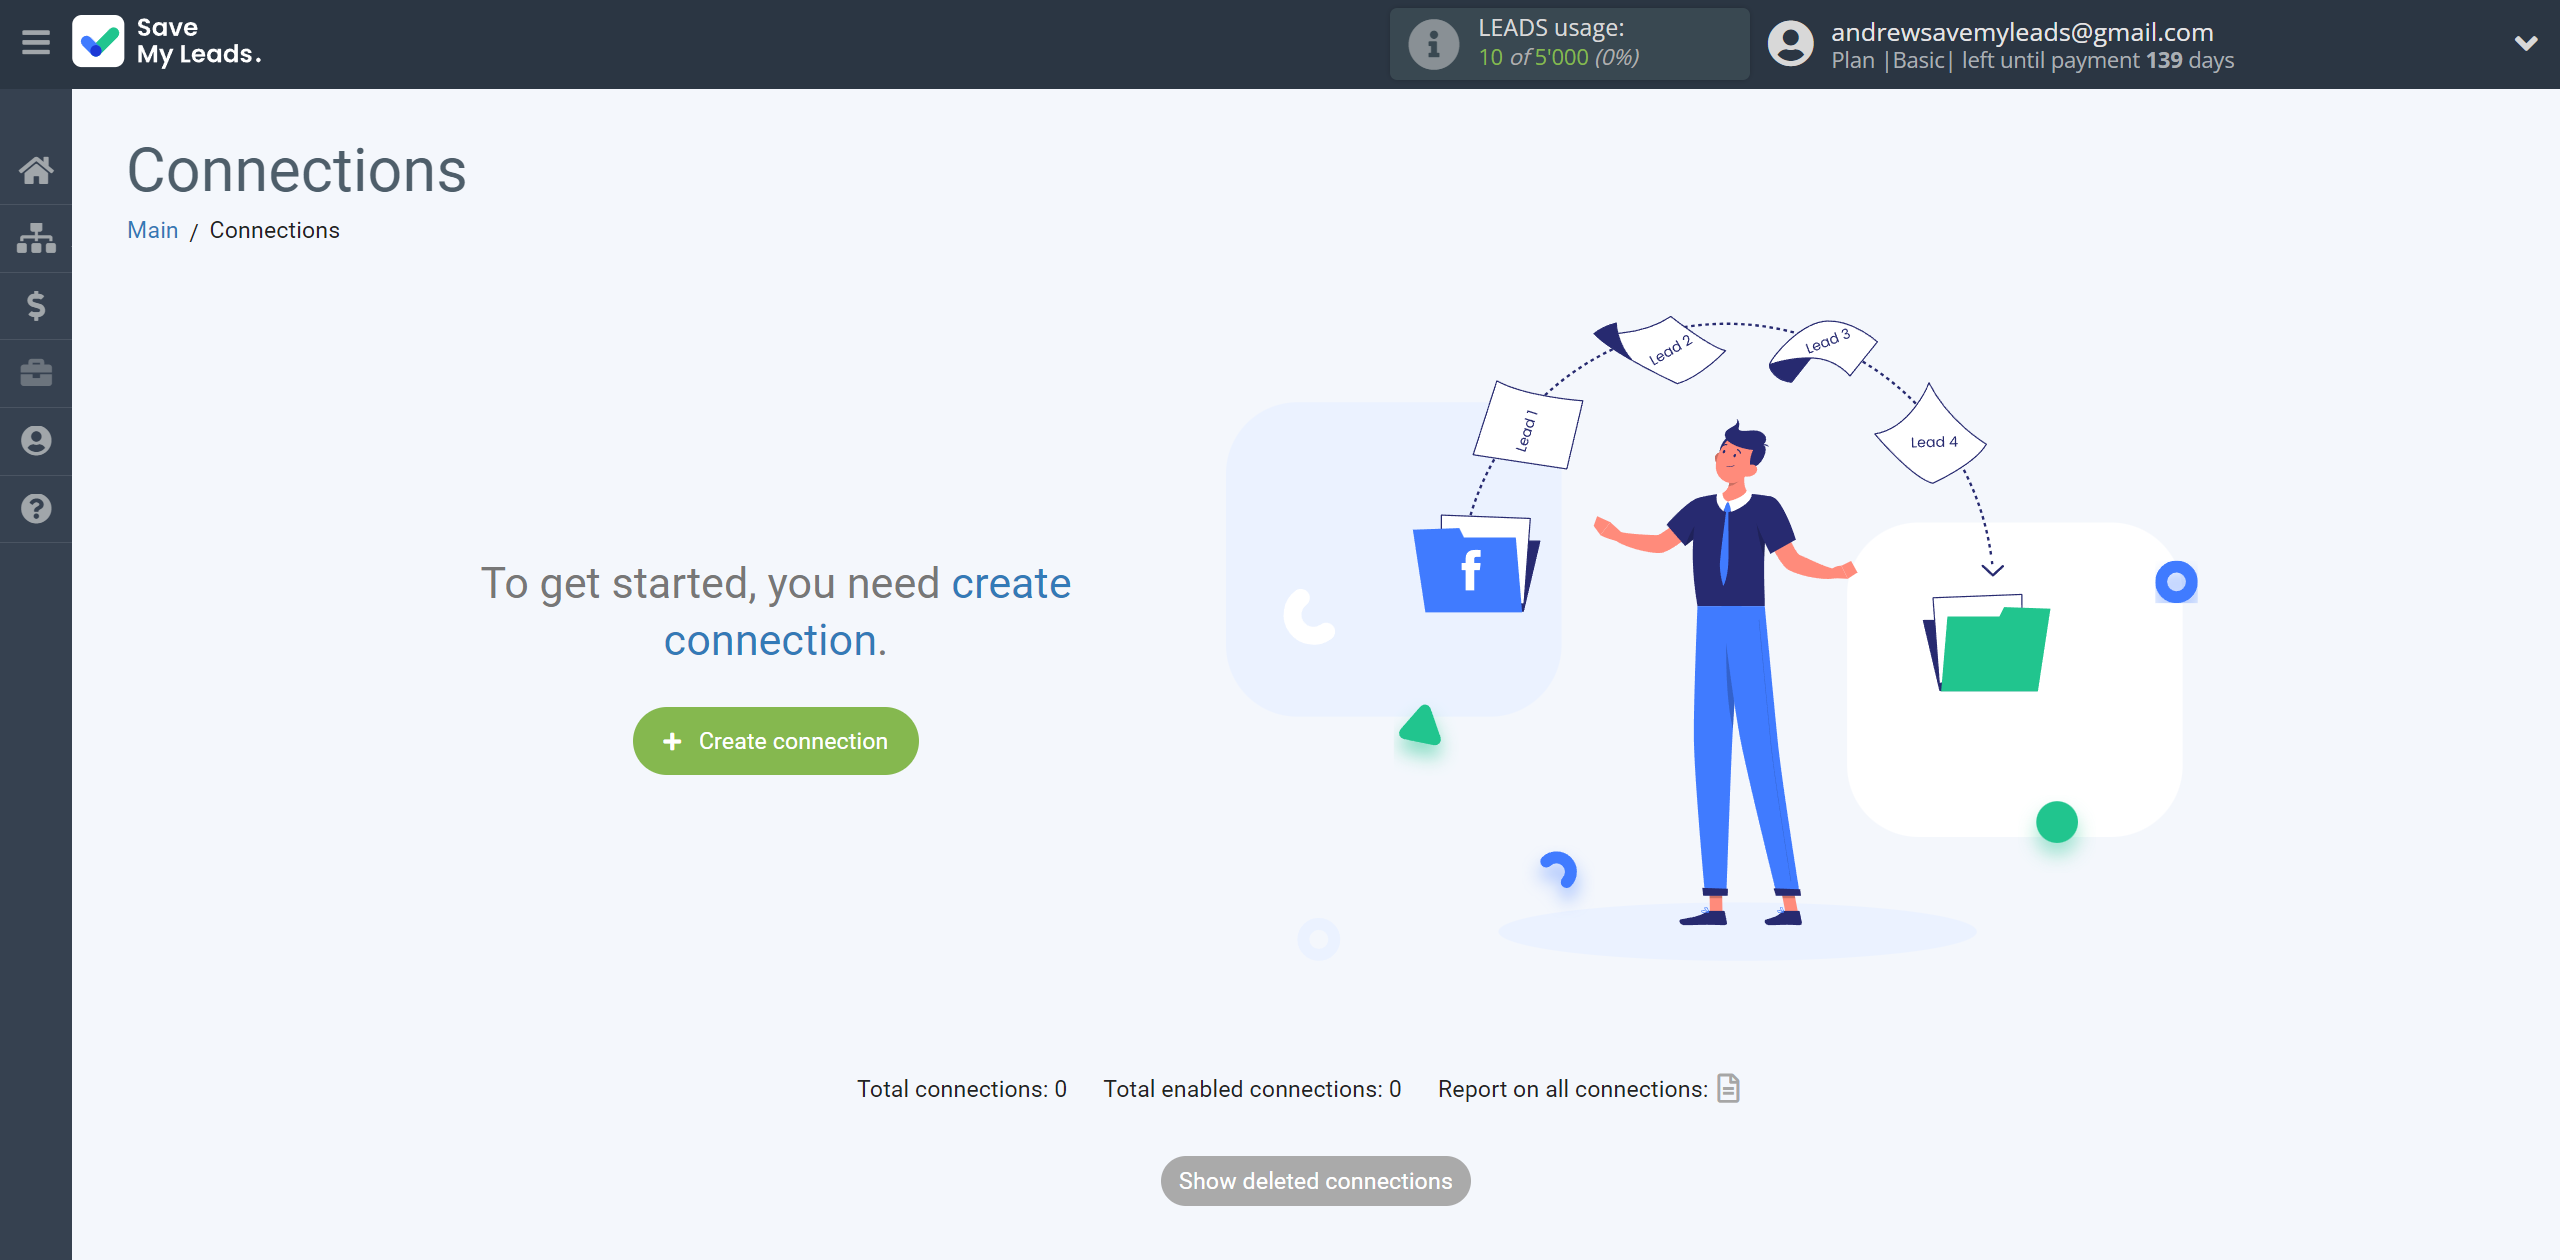Click the hamburger menu icon
2560x1260 pixels.
(36, 42)
